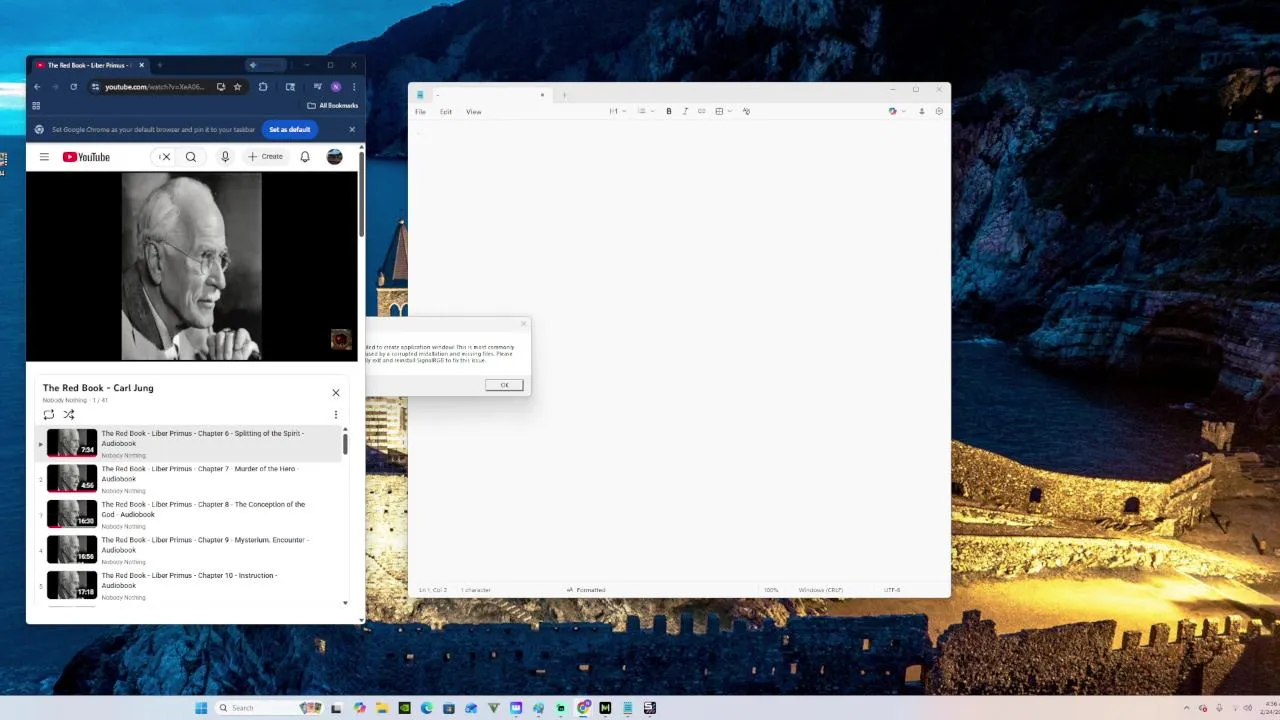Open Copilot dropdown in Notepad
This screenshot has height=720, width=1280.
[x=897, y=111]
